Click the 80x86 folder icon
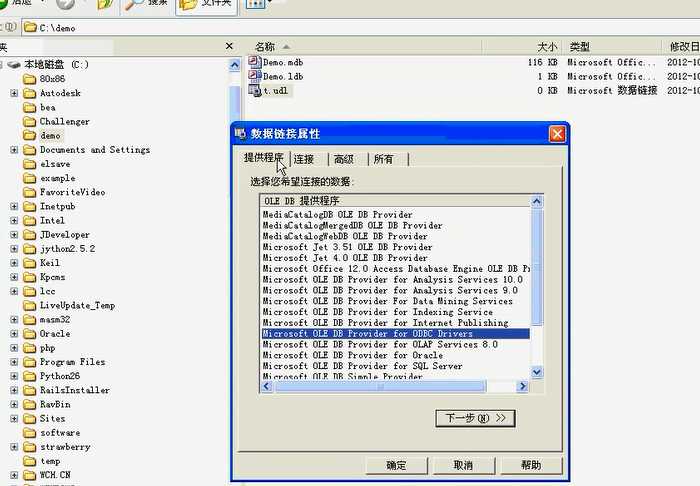The image size is (700, 486). coord(29,79)
